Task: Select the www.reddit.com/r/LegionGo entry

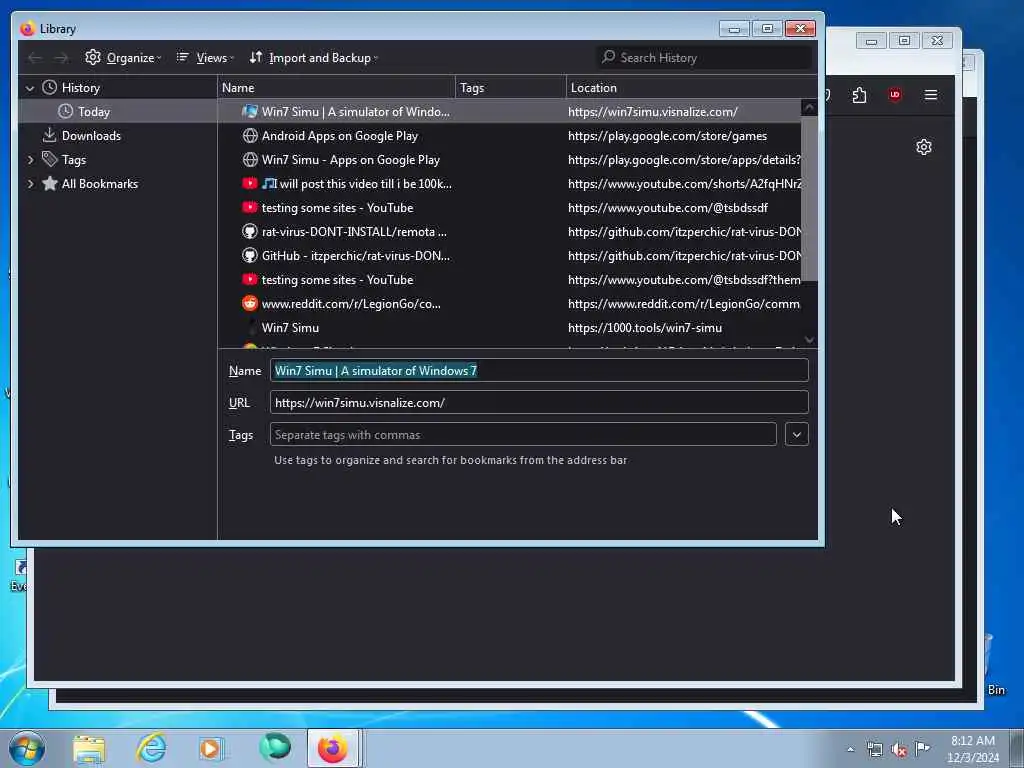Action: point(509,304)
